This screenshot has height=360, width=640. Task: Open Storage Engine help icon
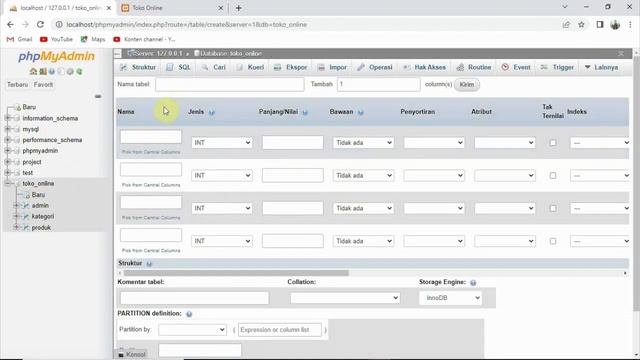click(x=473, y=282)
